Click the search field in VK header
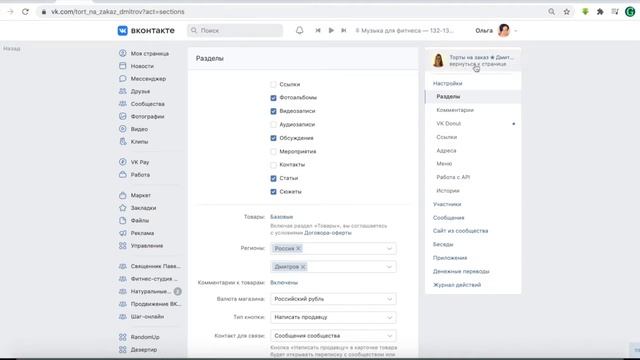Viewport: 640px width, 360px height. (235, 31)
